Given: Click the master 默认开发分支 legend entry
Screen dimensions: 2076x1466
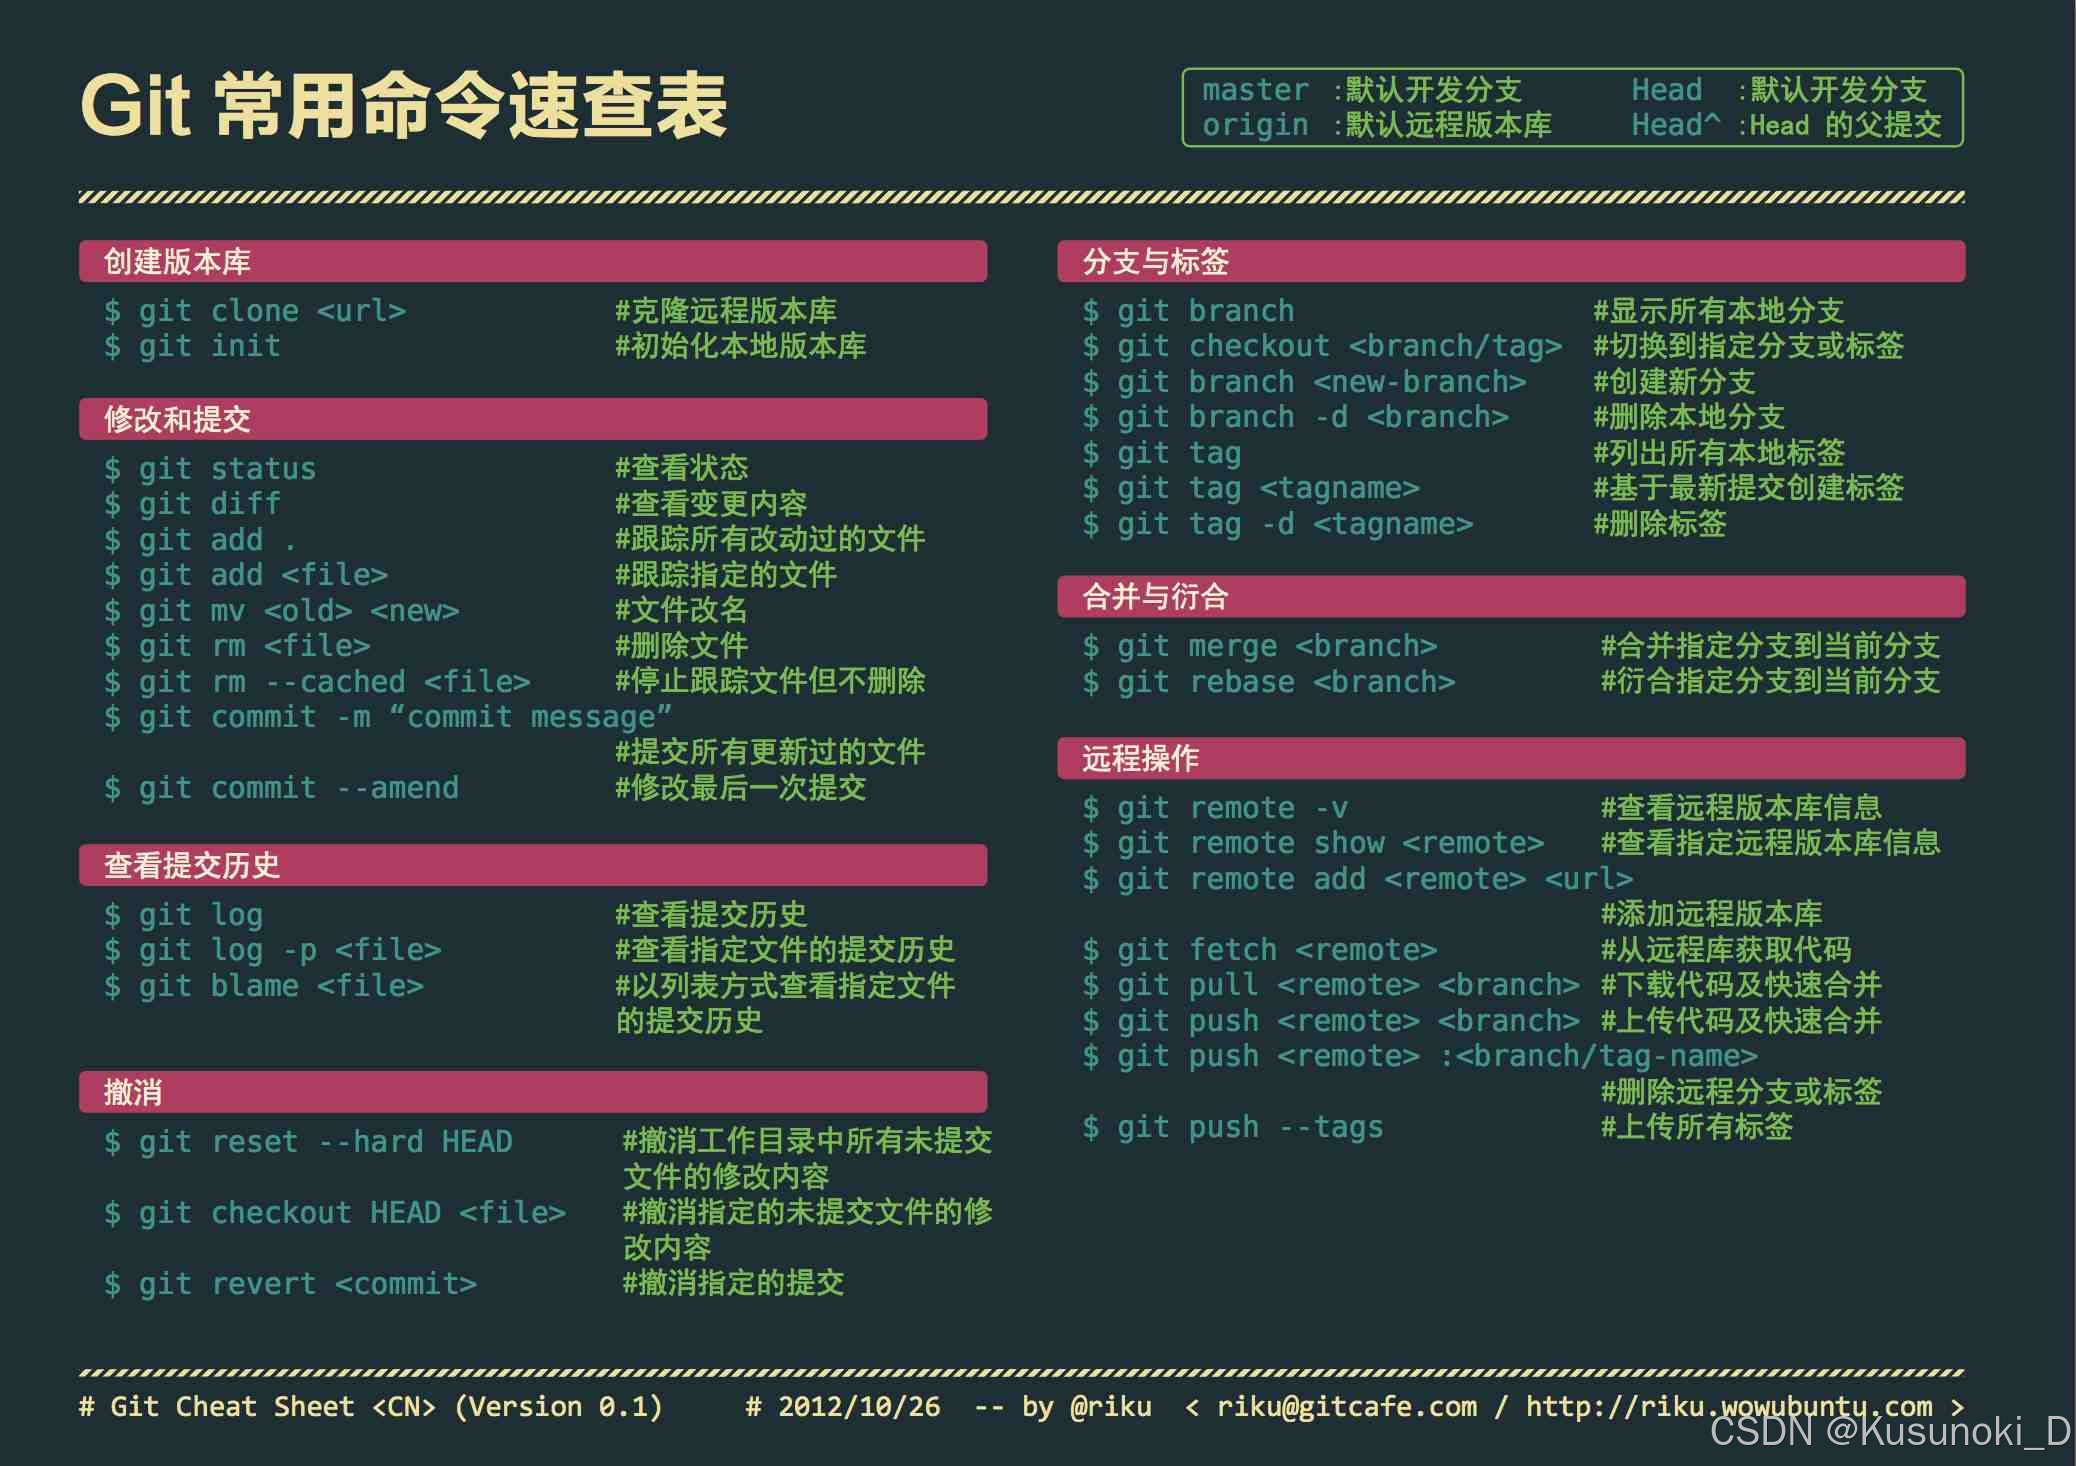Looking at the screenshot, I should [1361, 90].
